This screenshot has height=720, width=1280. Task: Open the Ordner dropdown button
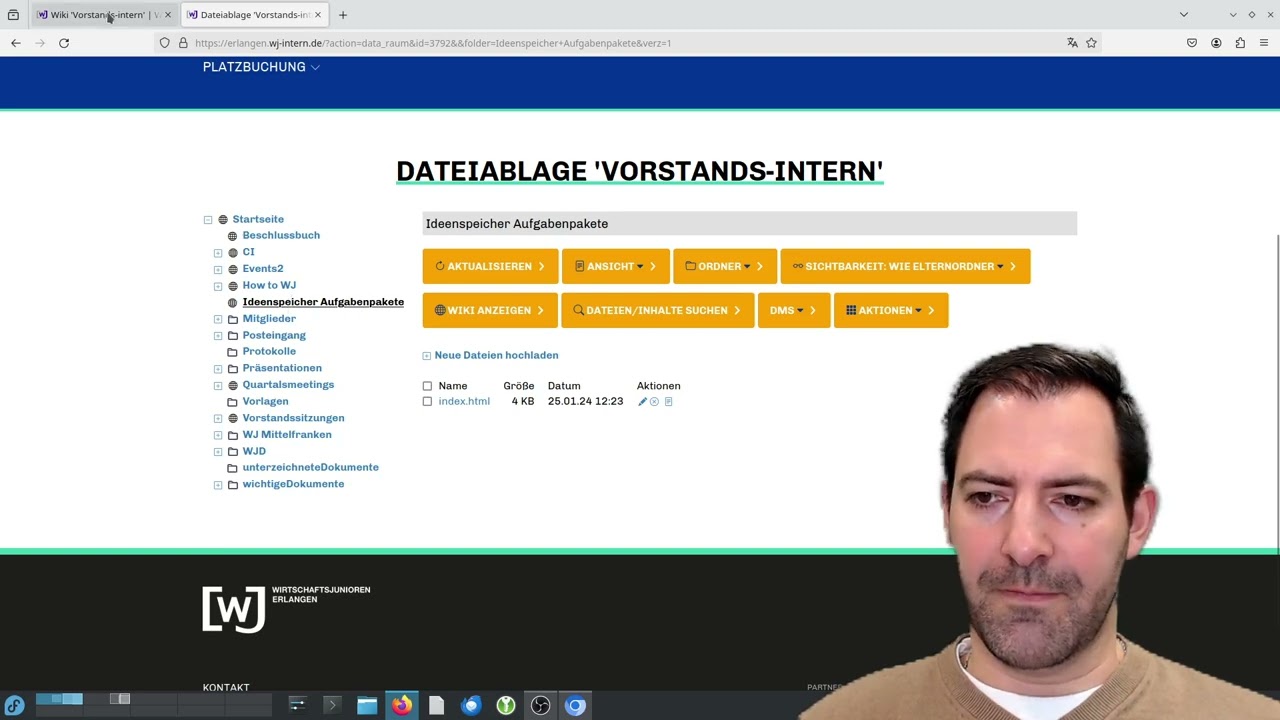(725, 267)
